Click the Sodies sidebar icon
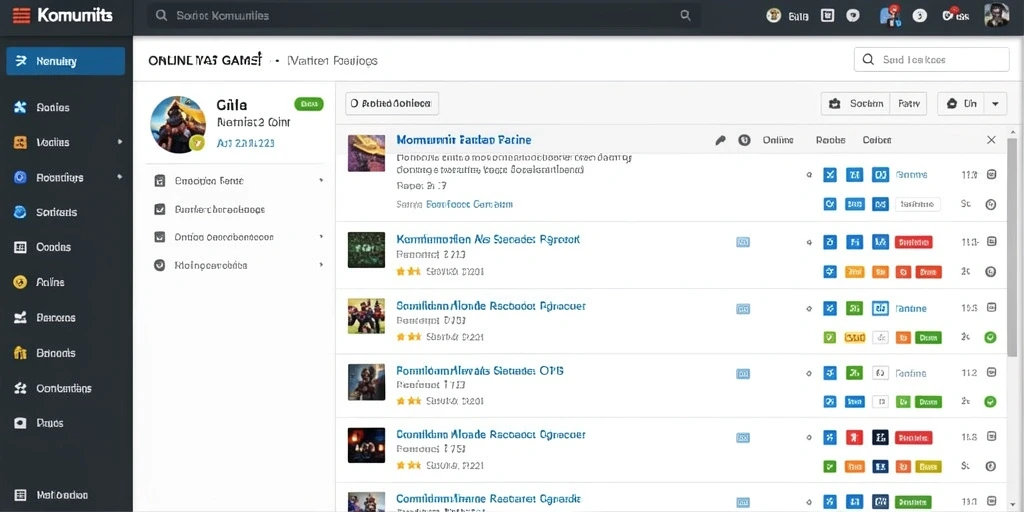This screenshot has width=1024, height=512. click(x=20, y=108)
